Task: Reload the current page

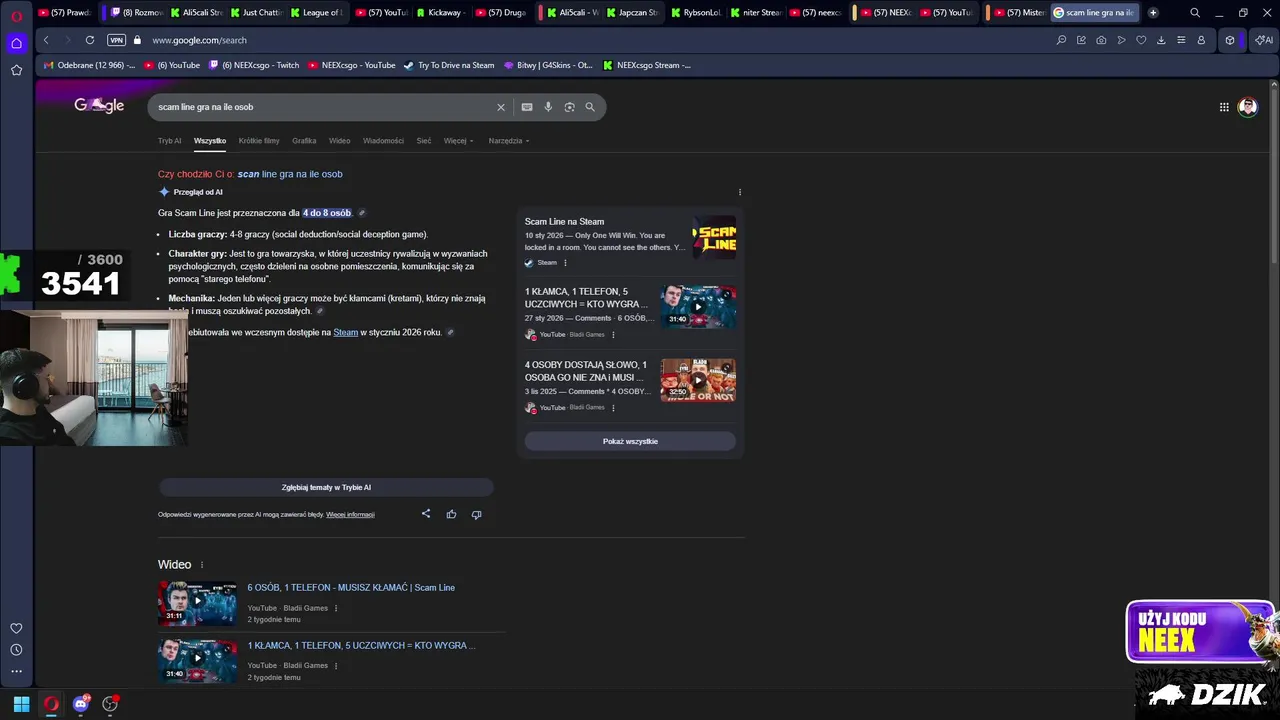Action: (x=90, y=40)
